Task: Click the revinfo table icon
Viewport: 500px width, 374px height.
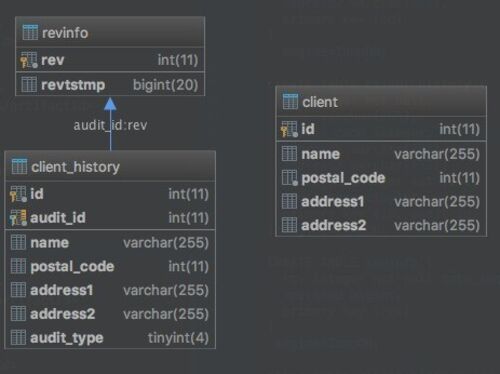Action: click(x=30, y=32)
